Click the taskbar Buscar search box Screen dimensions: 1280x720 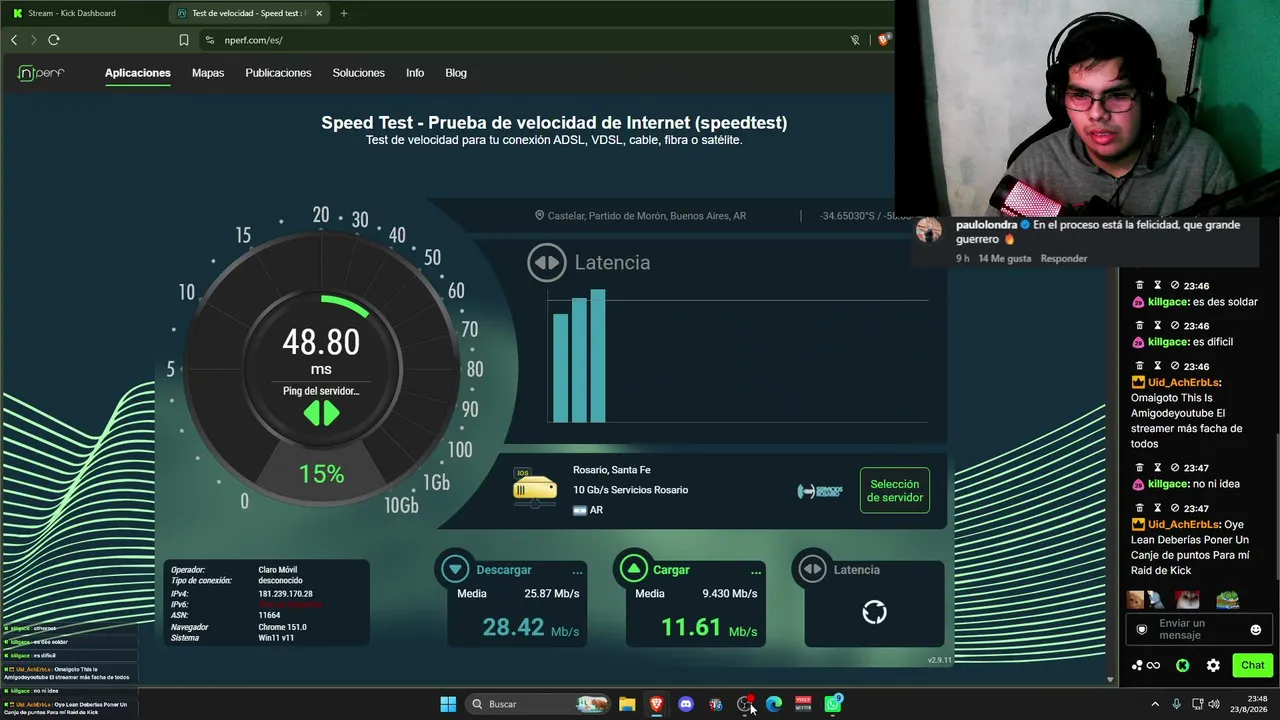540,704
